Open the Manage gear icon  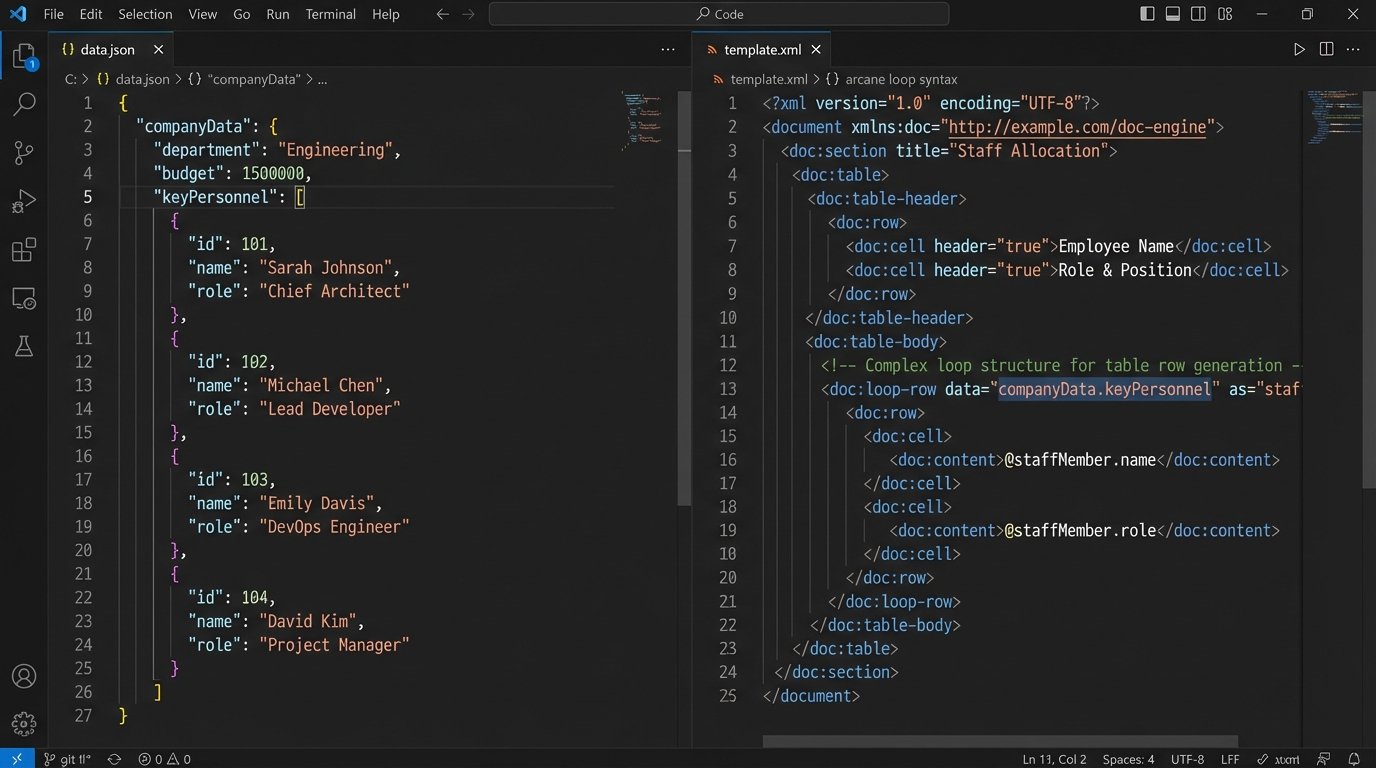[x=24, y=723]
